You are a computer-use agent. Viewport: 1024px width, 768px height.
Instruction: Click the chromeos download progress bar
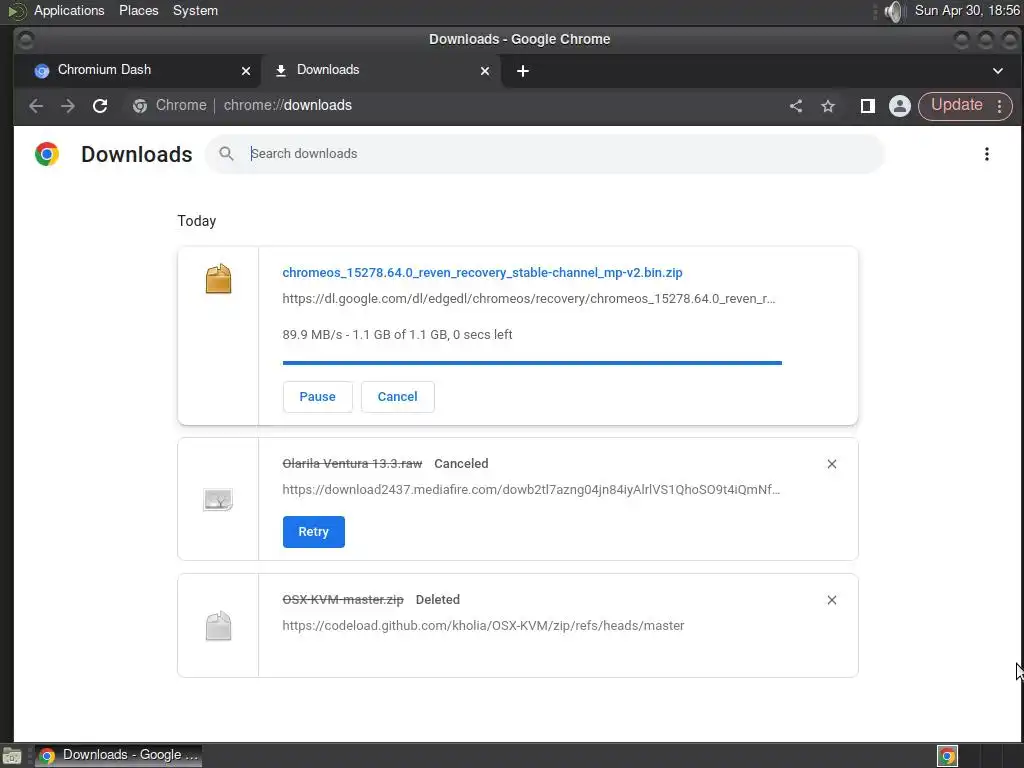(532, 362)
